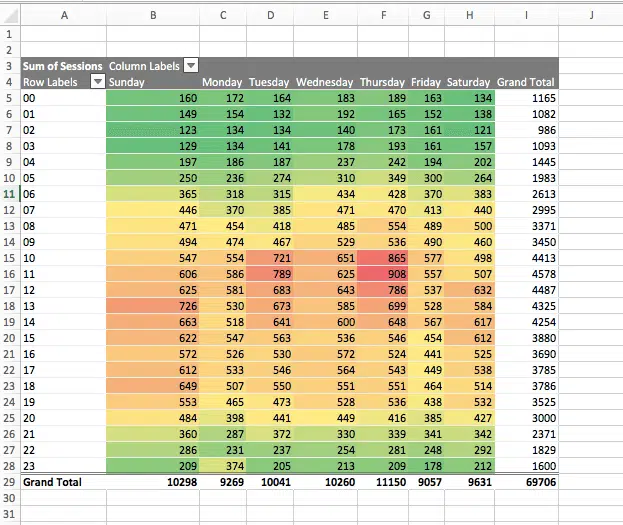Select row header 1
Viewport: 623px width, 525px height.
(10, 33)
